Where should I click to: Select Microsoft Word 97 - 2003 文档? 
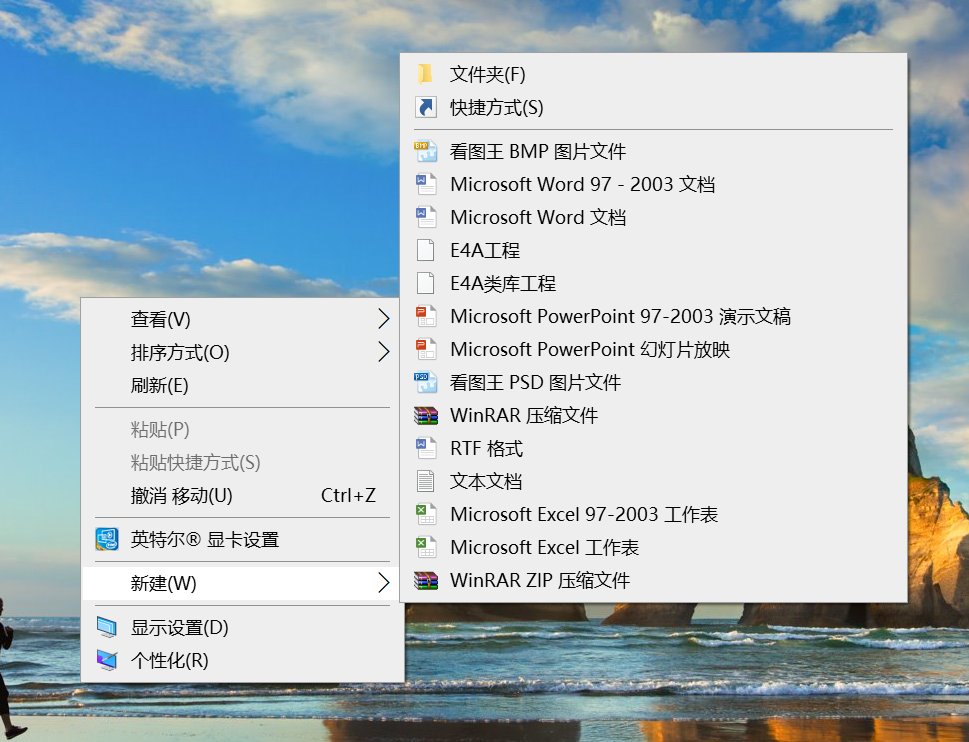tap(654, 184)
